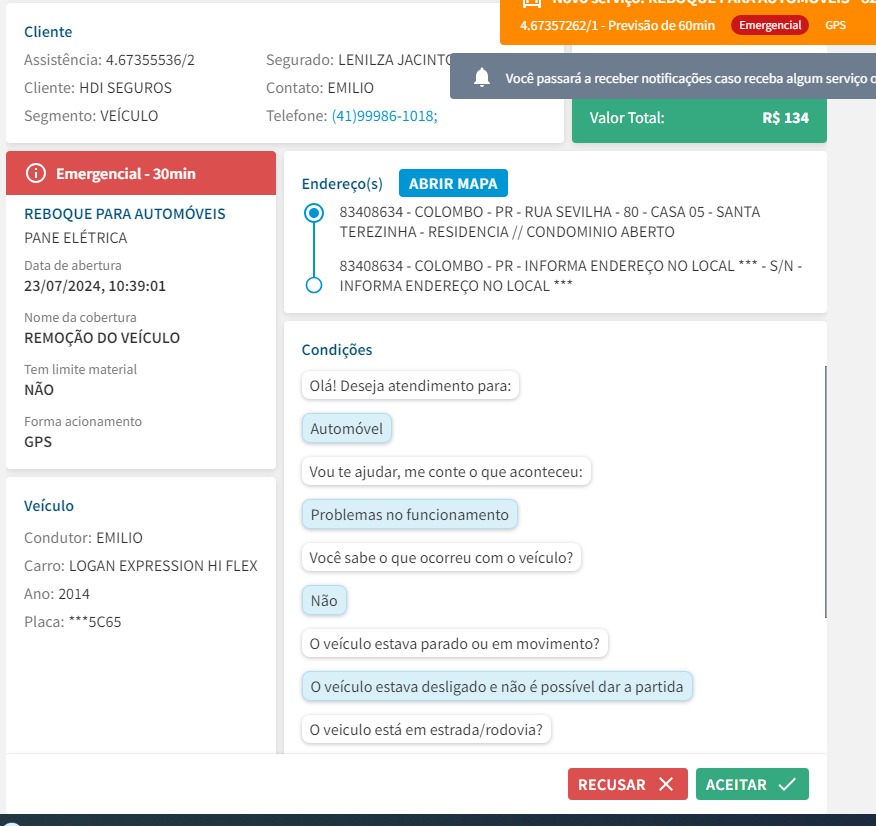Click the 'Olá! Deseja atendimento para:' message
The image size is (876, 826).
coord(410,385)
